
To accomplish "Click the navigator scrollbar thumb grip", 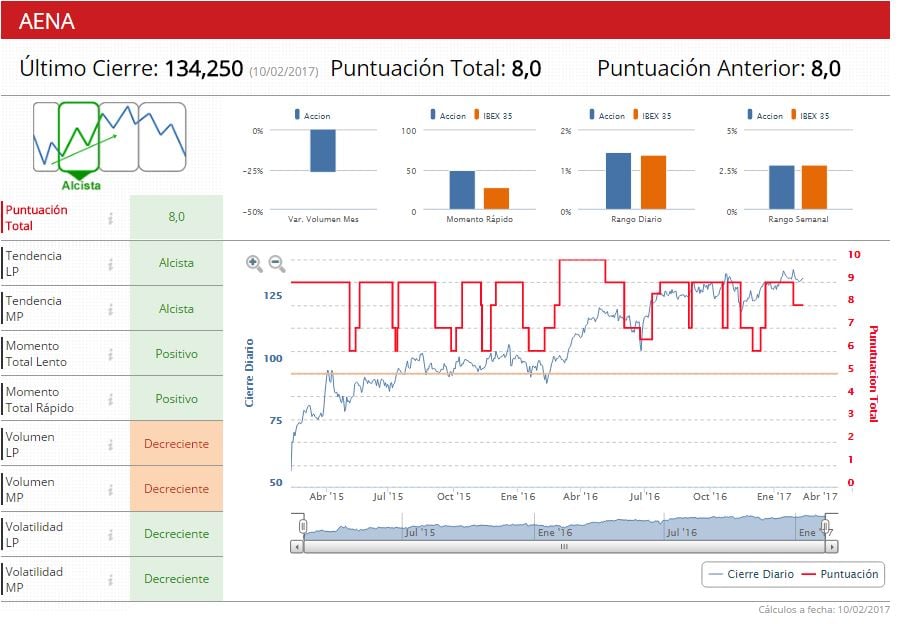I will [564, 547].
